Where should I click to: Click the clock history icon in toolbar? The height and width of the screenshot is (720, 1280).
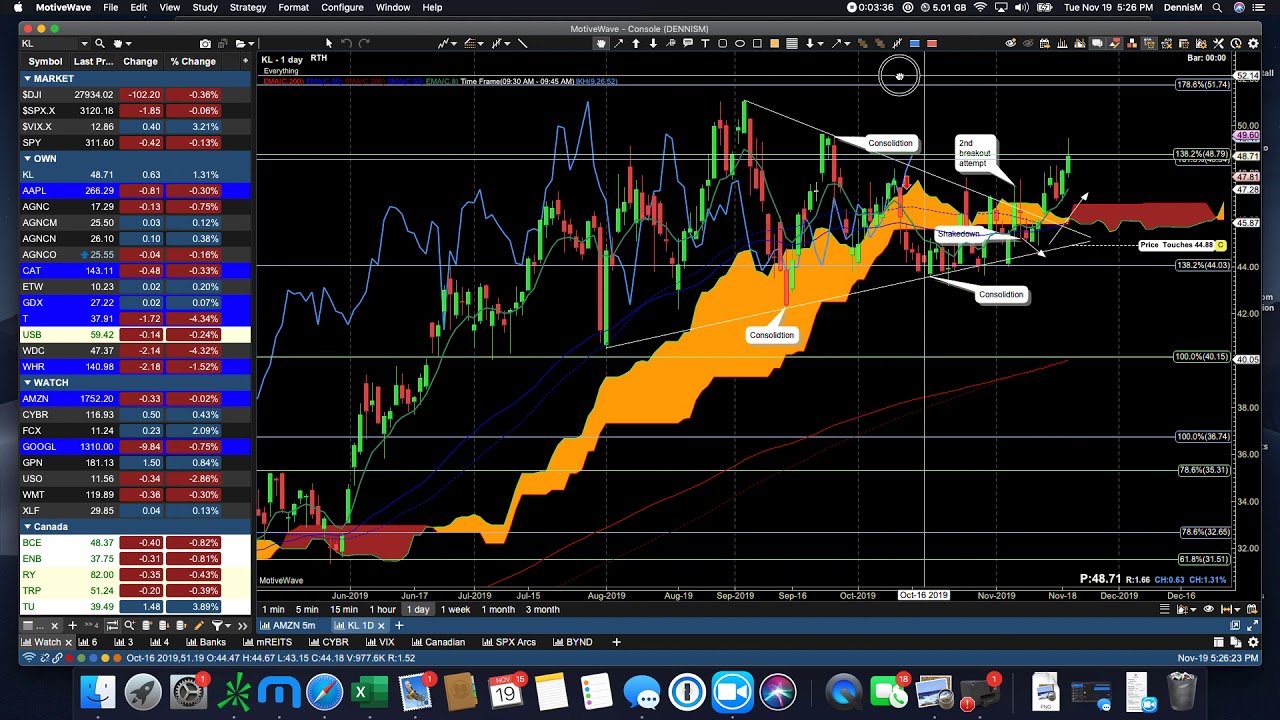(1235, 43)
